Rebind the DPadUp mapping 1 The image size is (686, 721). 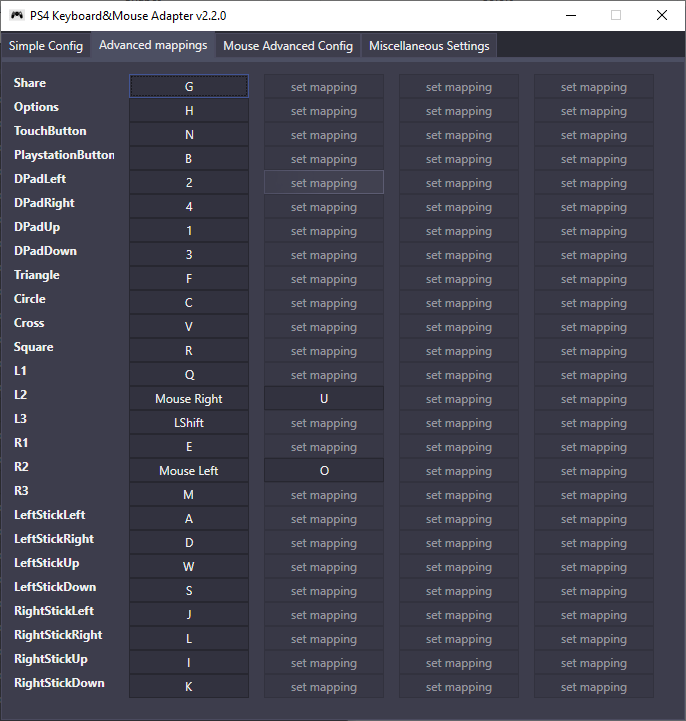pyautogui.click(x=189, y=230)
